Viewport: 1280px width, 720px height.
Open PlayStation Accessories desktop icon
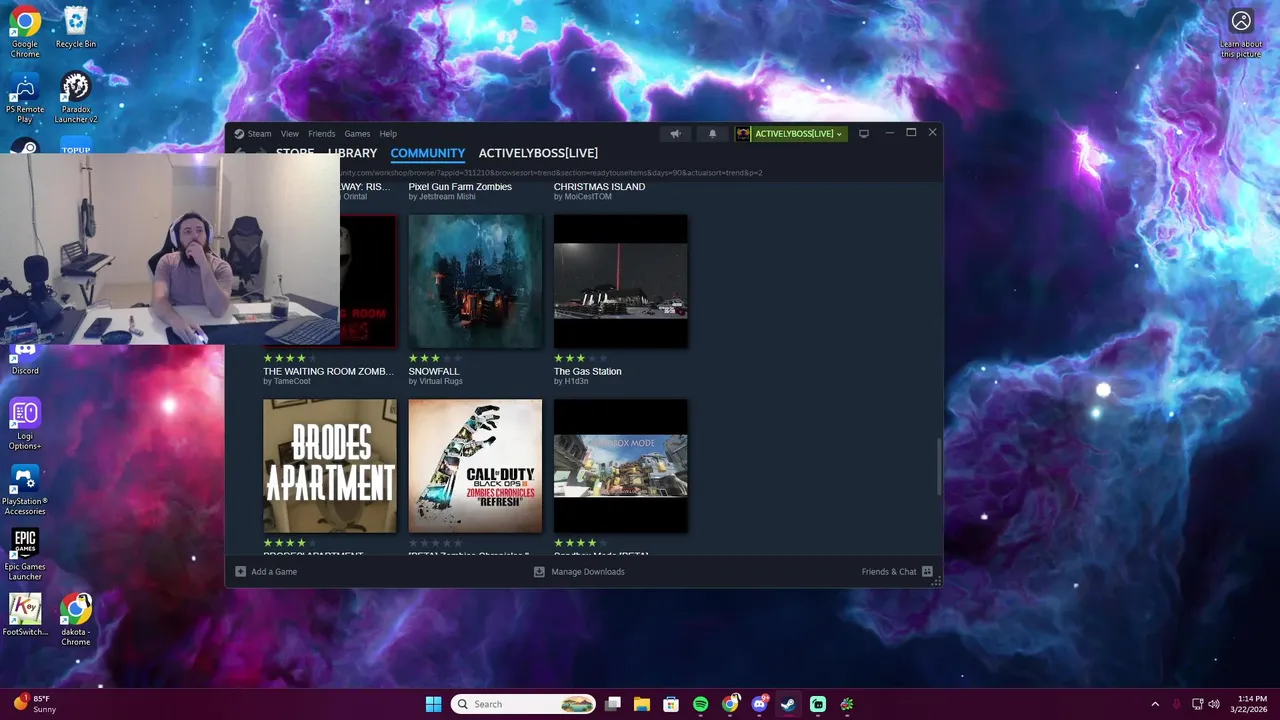(25, 490)
